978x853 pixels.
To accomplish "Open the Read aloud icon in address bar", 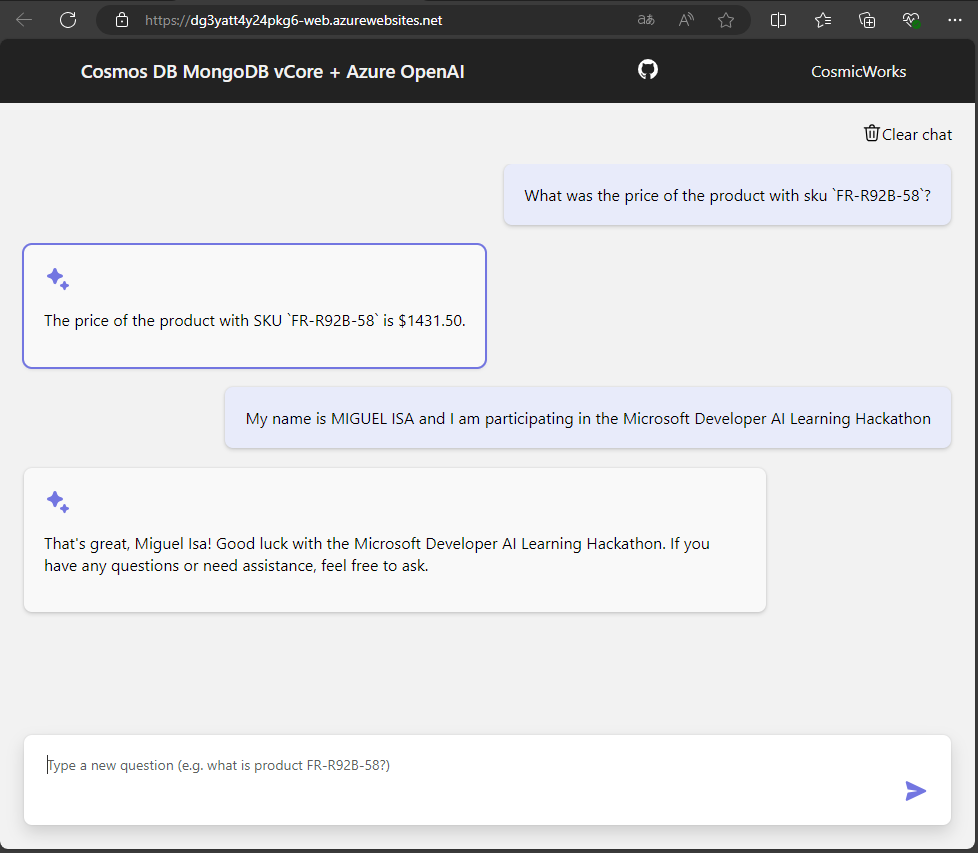I will pyautogui.click(x=686, y=20).
